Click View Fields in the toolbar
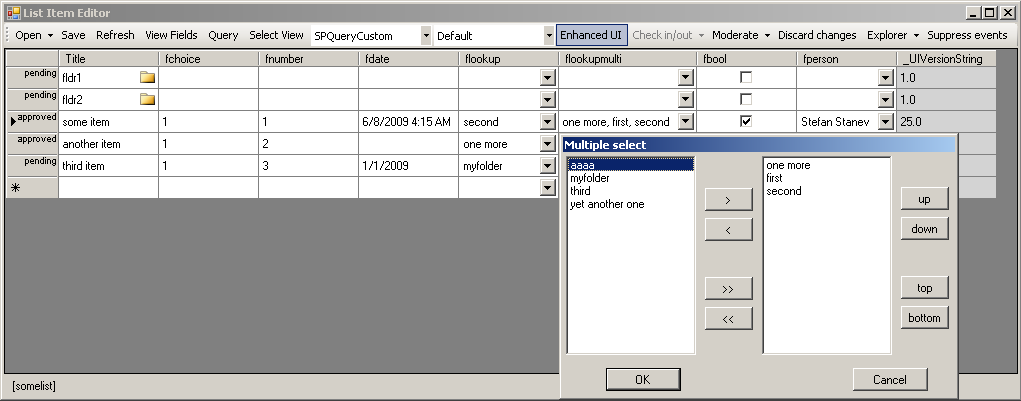1021x401 pixels. coord(171,35)
